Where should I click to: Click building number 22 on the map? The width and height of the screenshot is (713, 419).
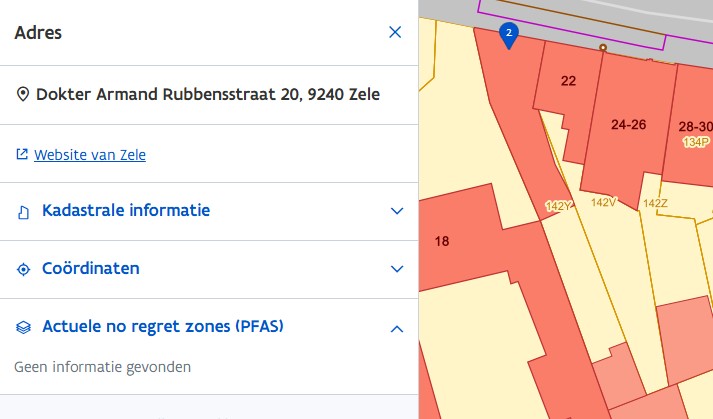coord(568,81)
